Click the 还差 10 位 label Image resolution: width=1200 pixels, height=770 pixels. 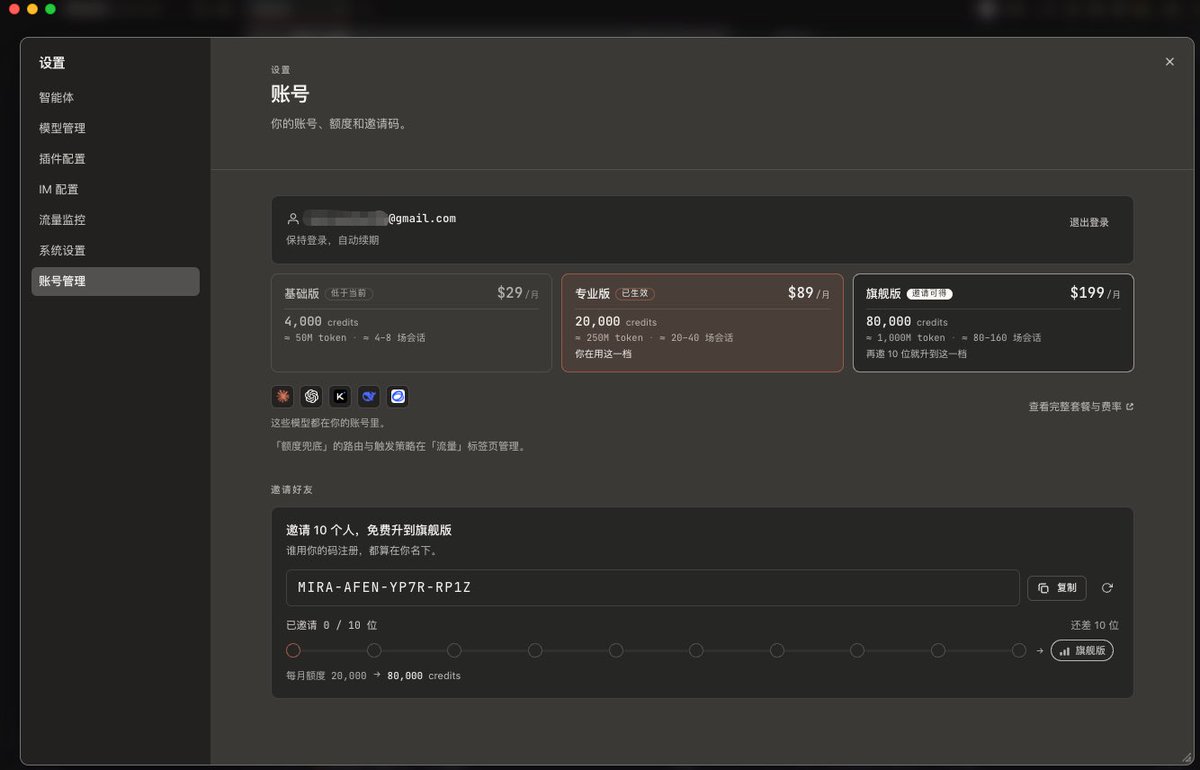[1094, 625]
